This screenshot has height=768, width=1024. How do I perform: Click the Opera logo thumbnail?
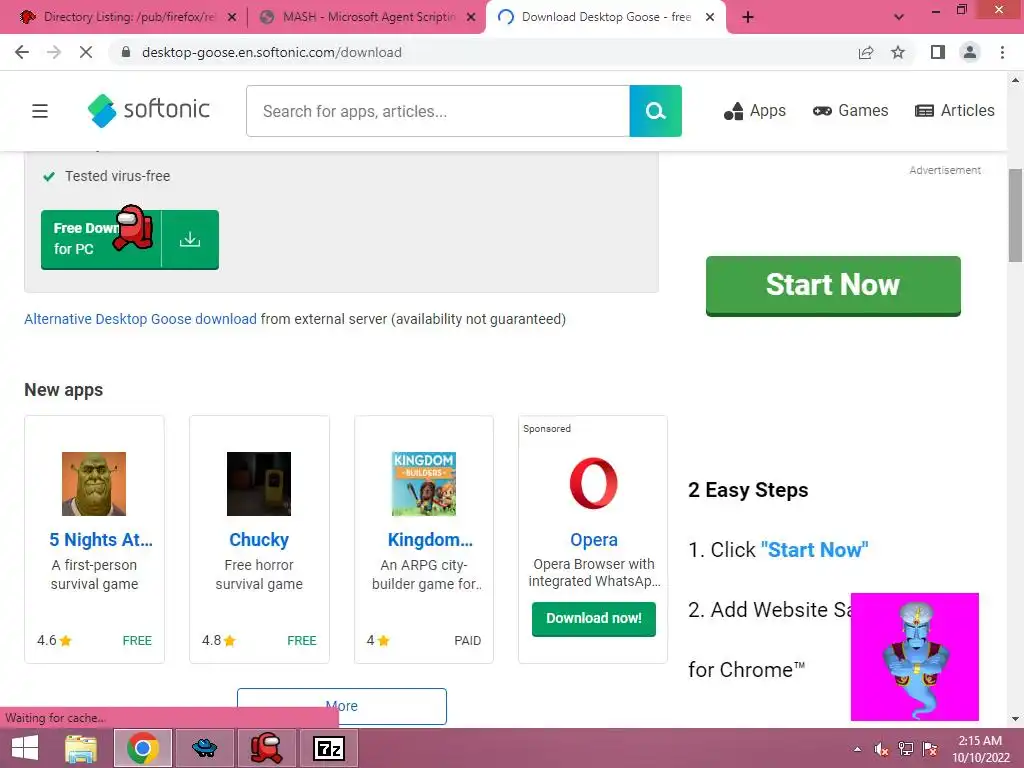pos(594,483)
